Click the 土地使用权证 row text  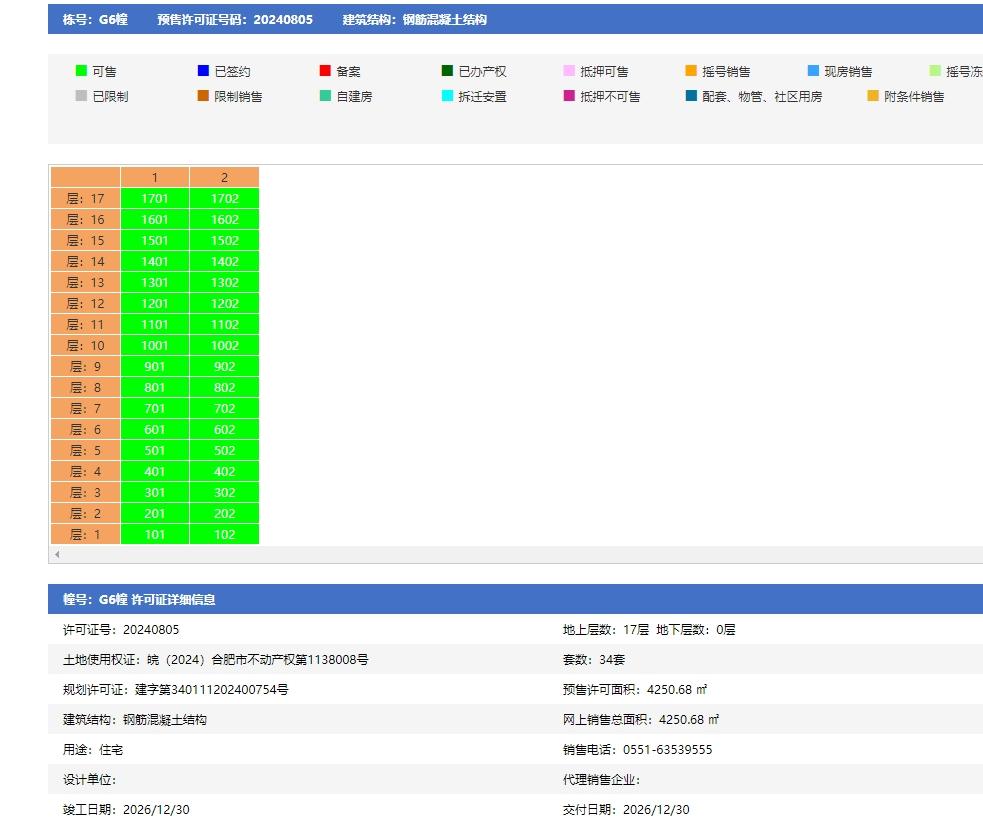click(216, 659)
